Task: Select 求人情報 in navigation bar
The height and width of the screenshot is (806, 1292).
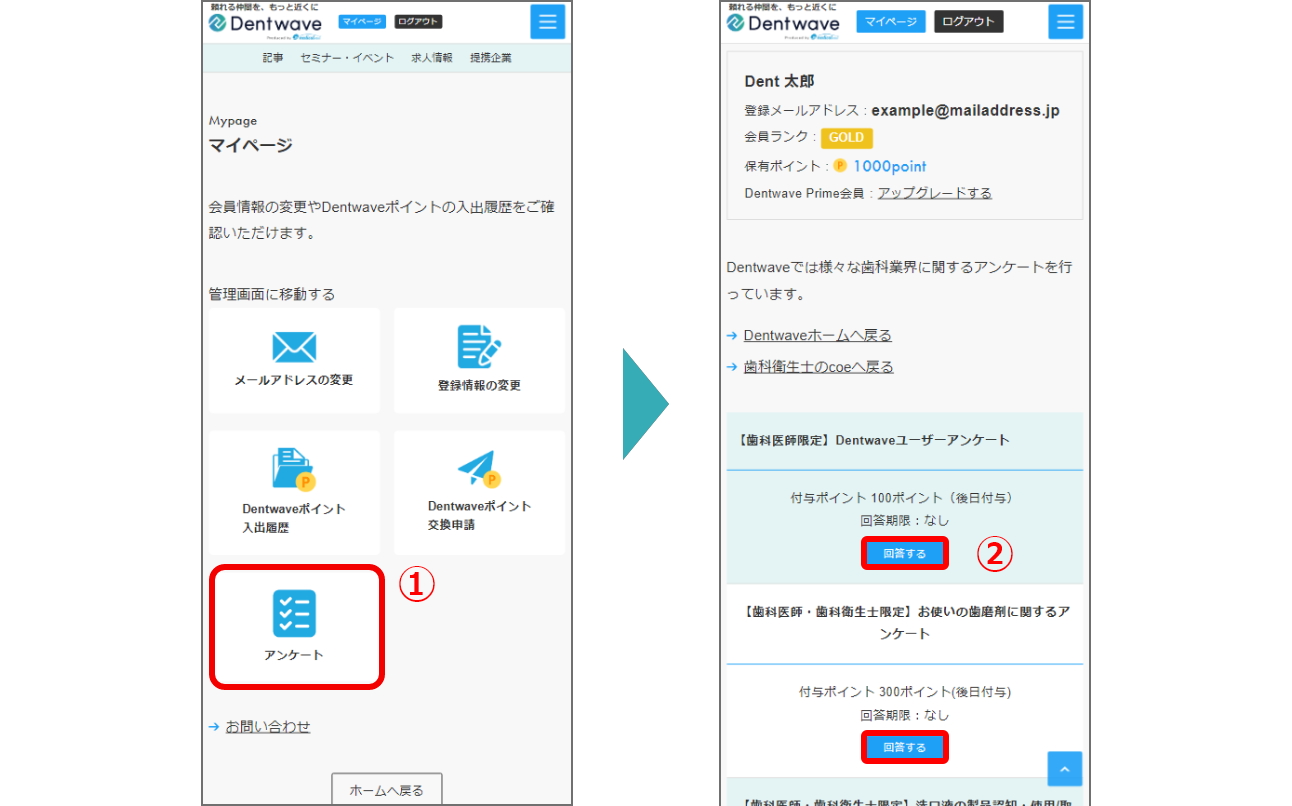Action: tap(432, 58)
